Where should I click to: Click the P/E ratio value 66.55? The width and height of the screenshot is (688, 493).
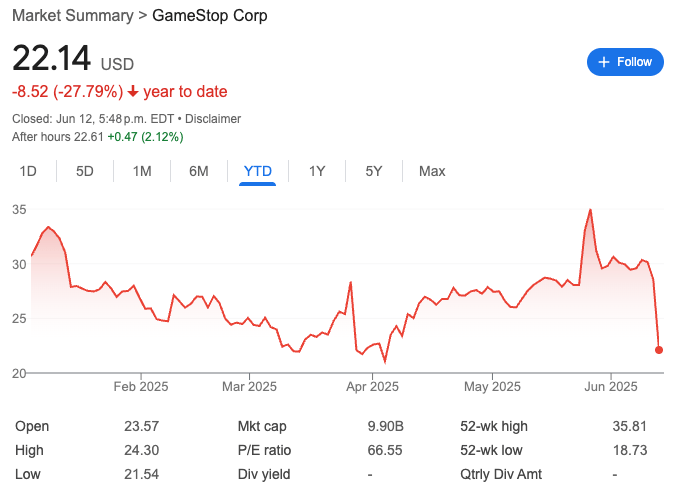385,450
